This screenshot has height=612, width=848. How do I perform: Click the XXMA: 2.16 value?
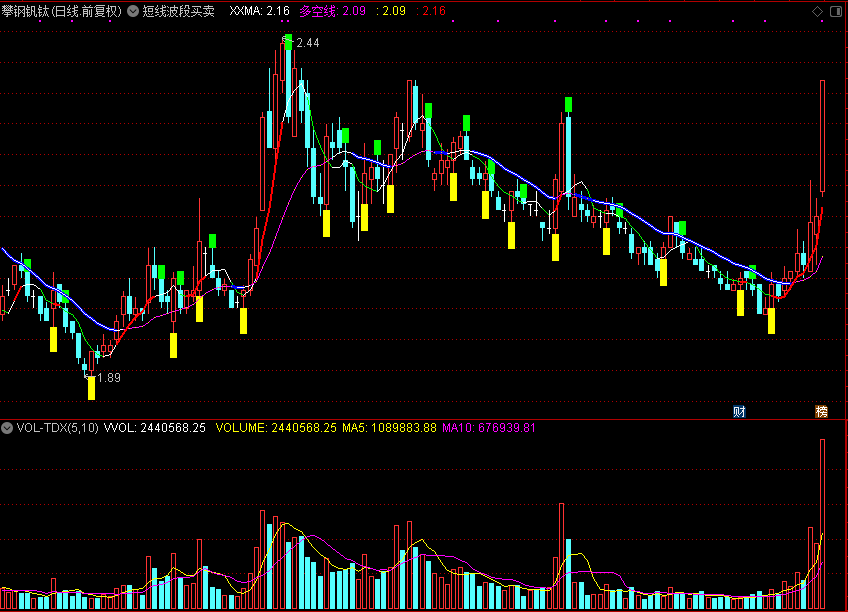[x=259, y=11]
